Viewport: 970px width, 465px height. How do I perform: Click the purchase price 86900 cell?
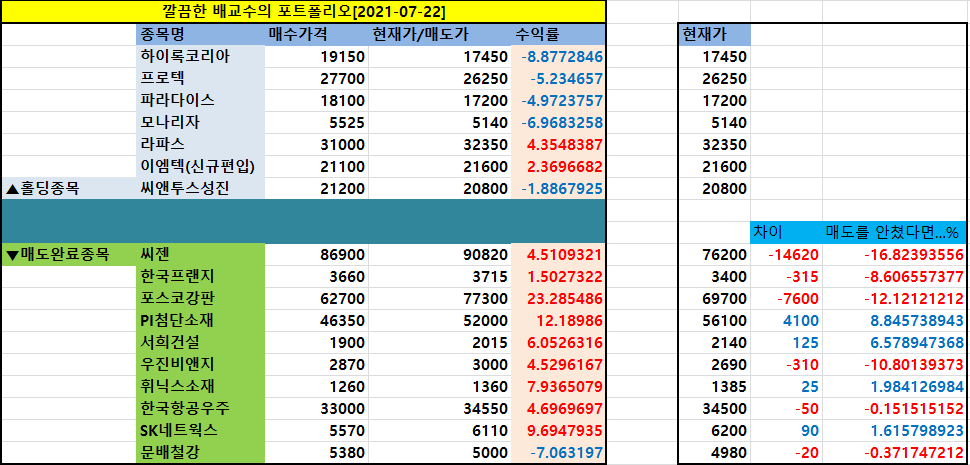tap(317, 254)
